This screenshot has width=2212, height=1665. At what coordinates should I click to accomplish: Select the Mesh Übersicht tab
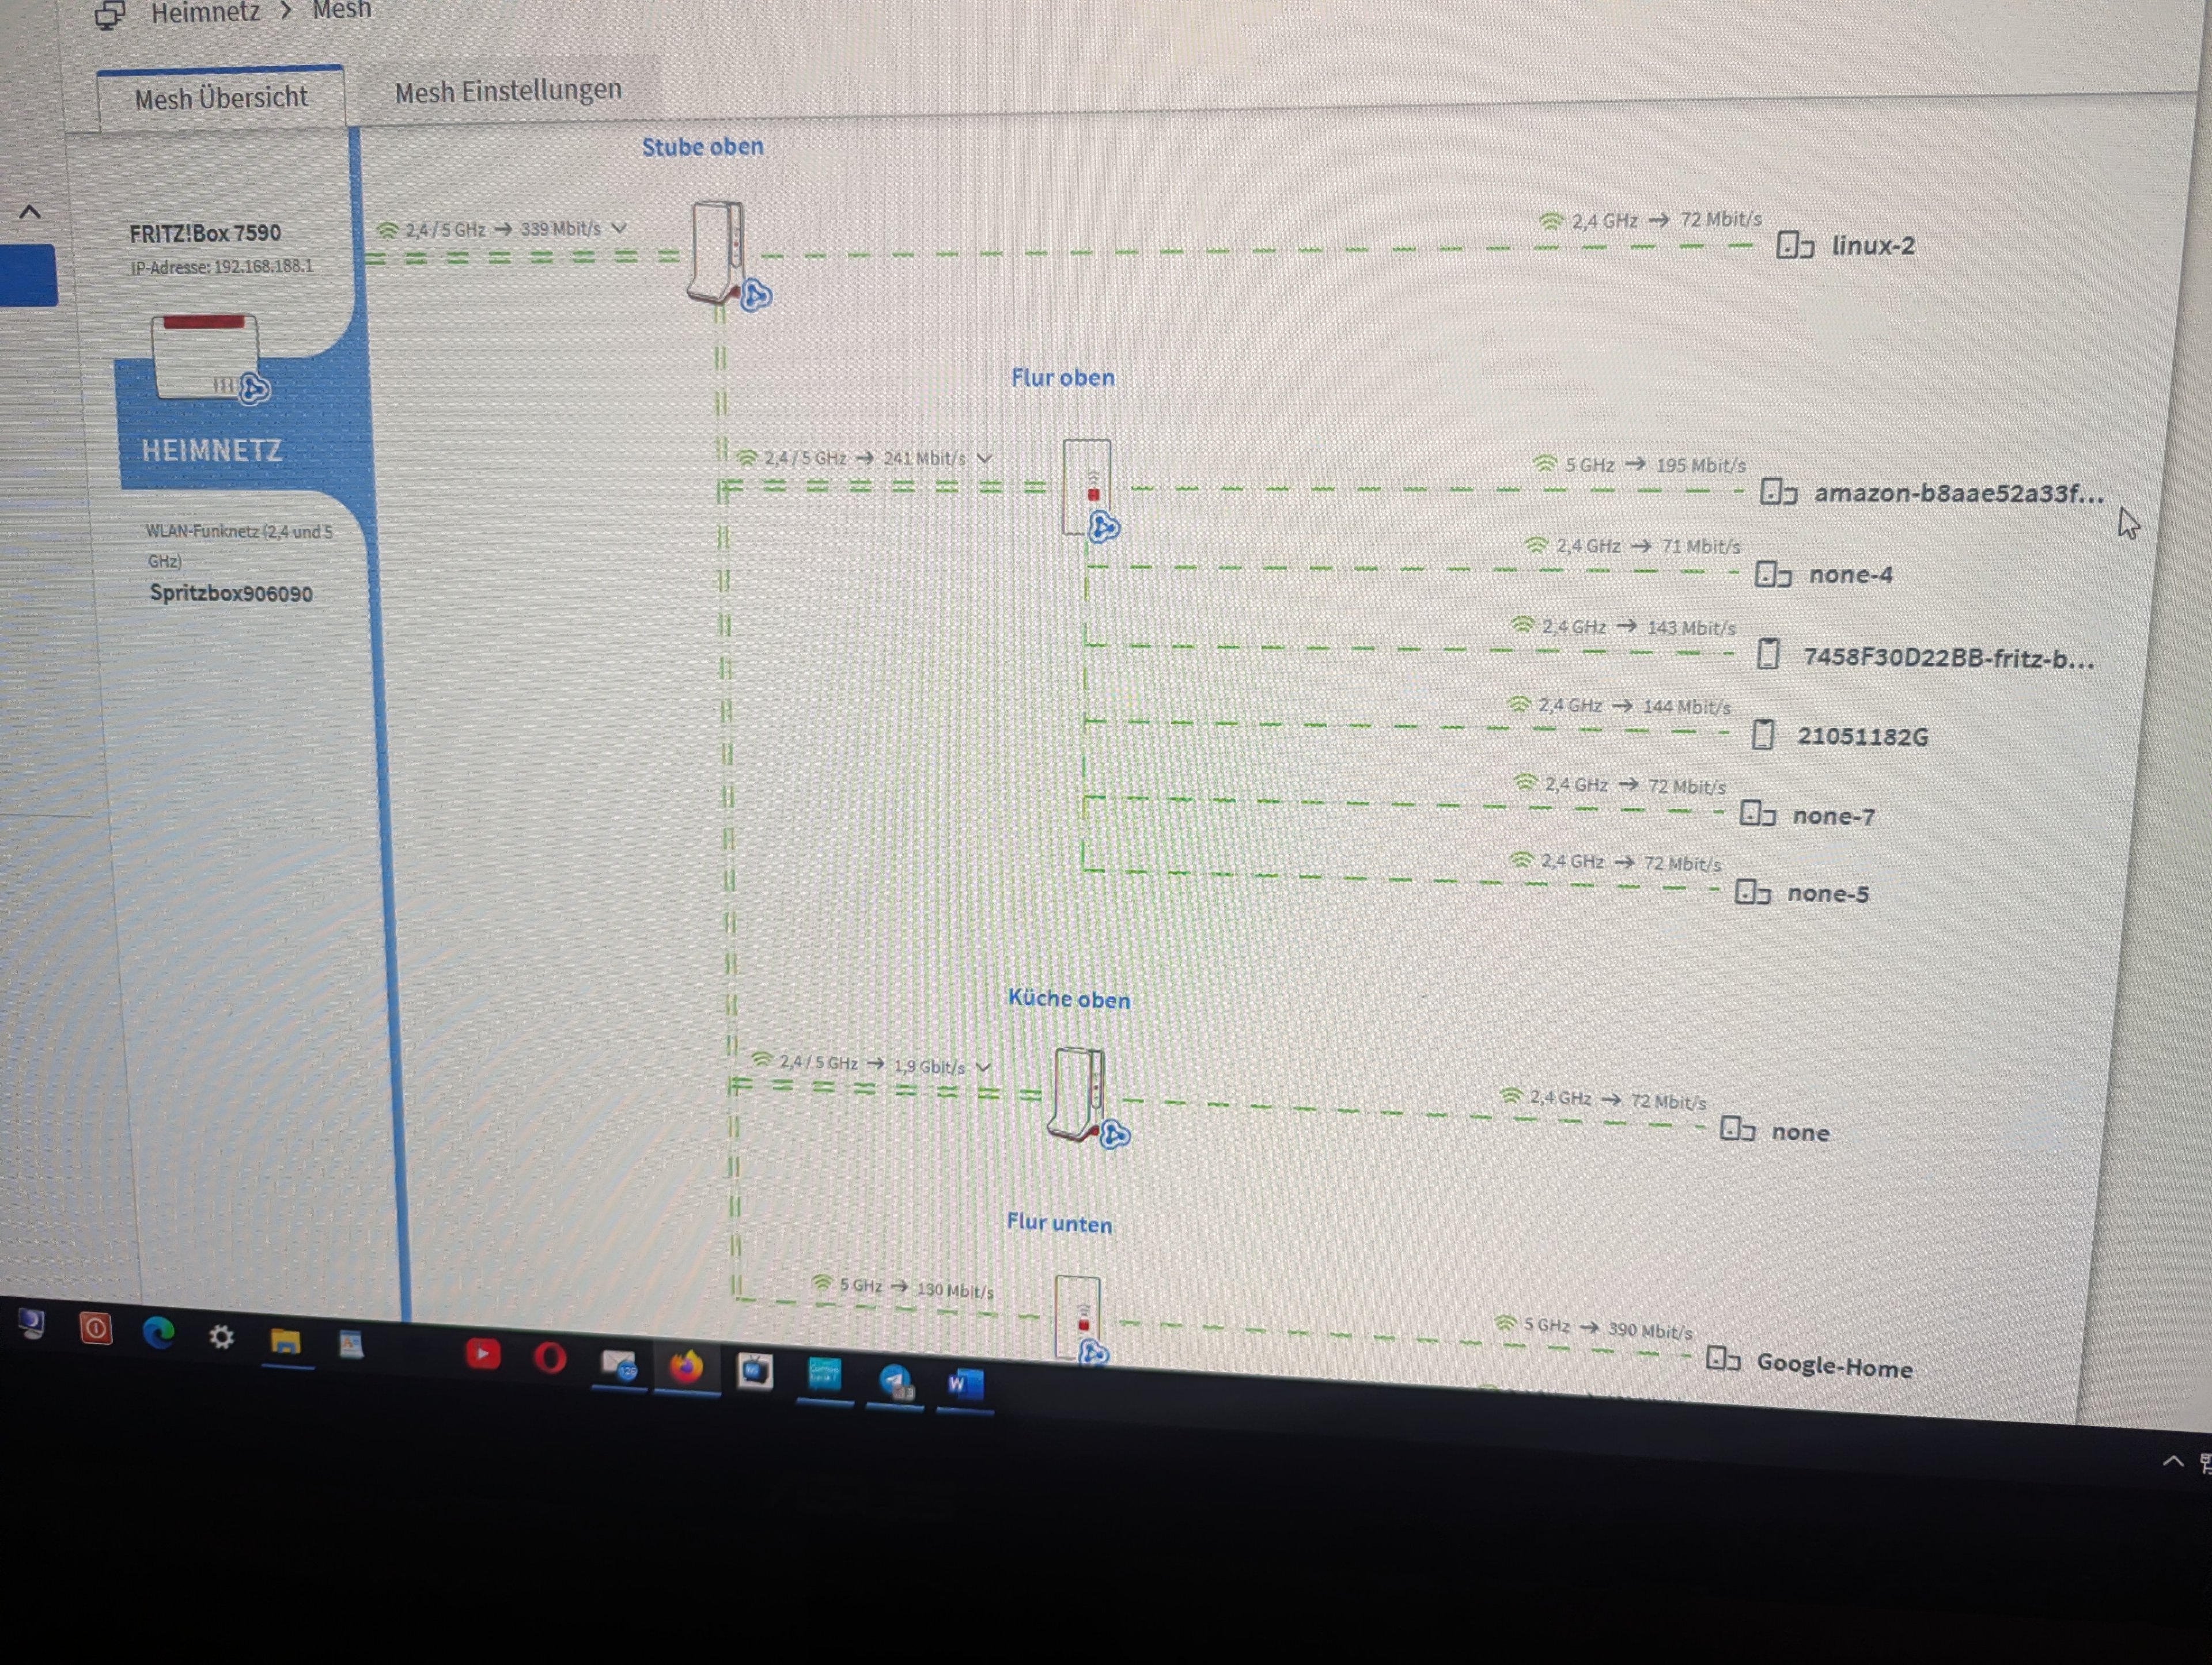coord(221,98)
